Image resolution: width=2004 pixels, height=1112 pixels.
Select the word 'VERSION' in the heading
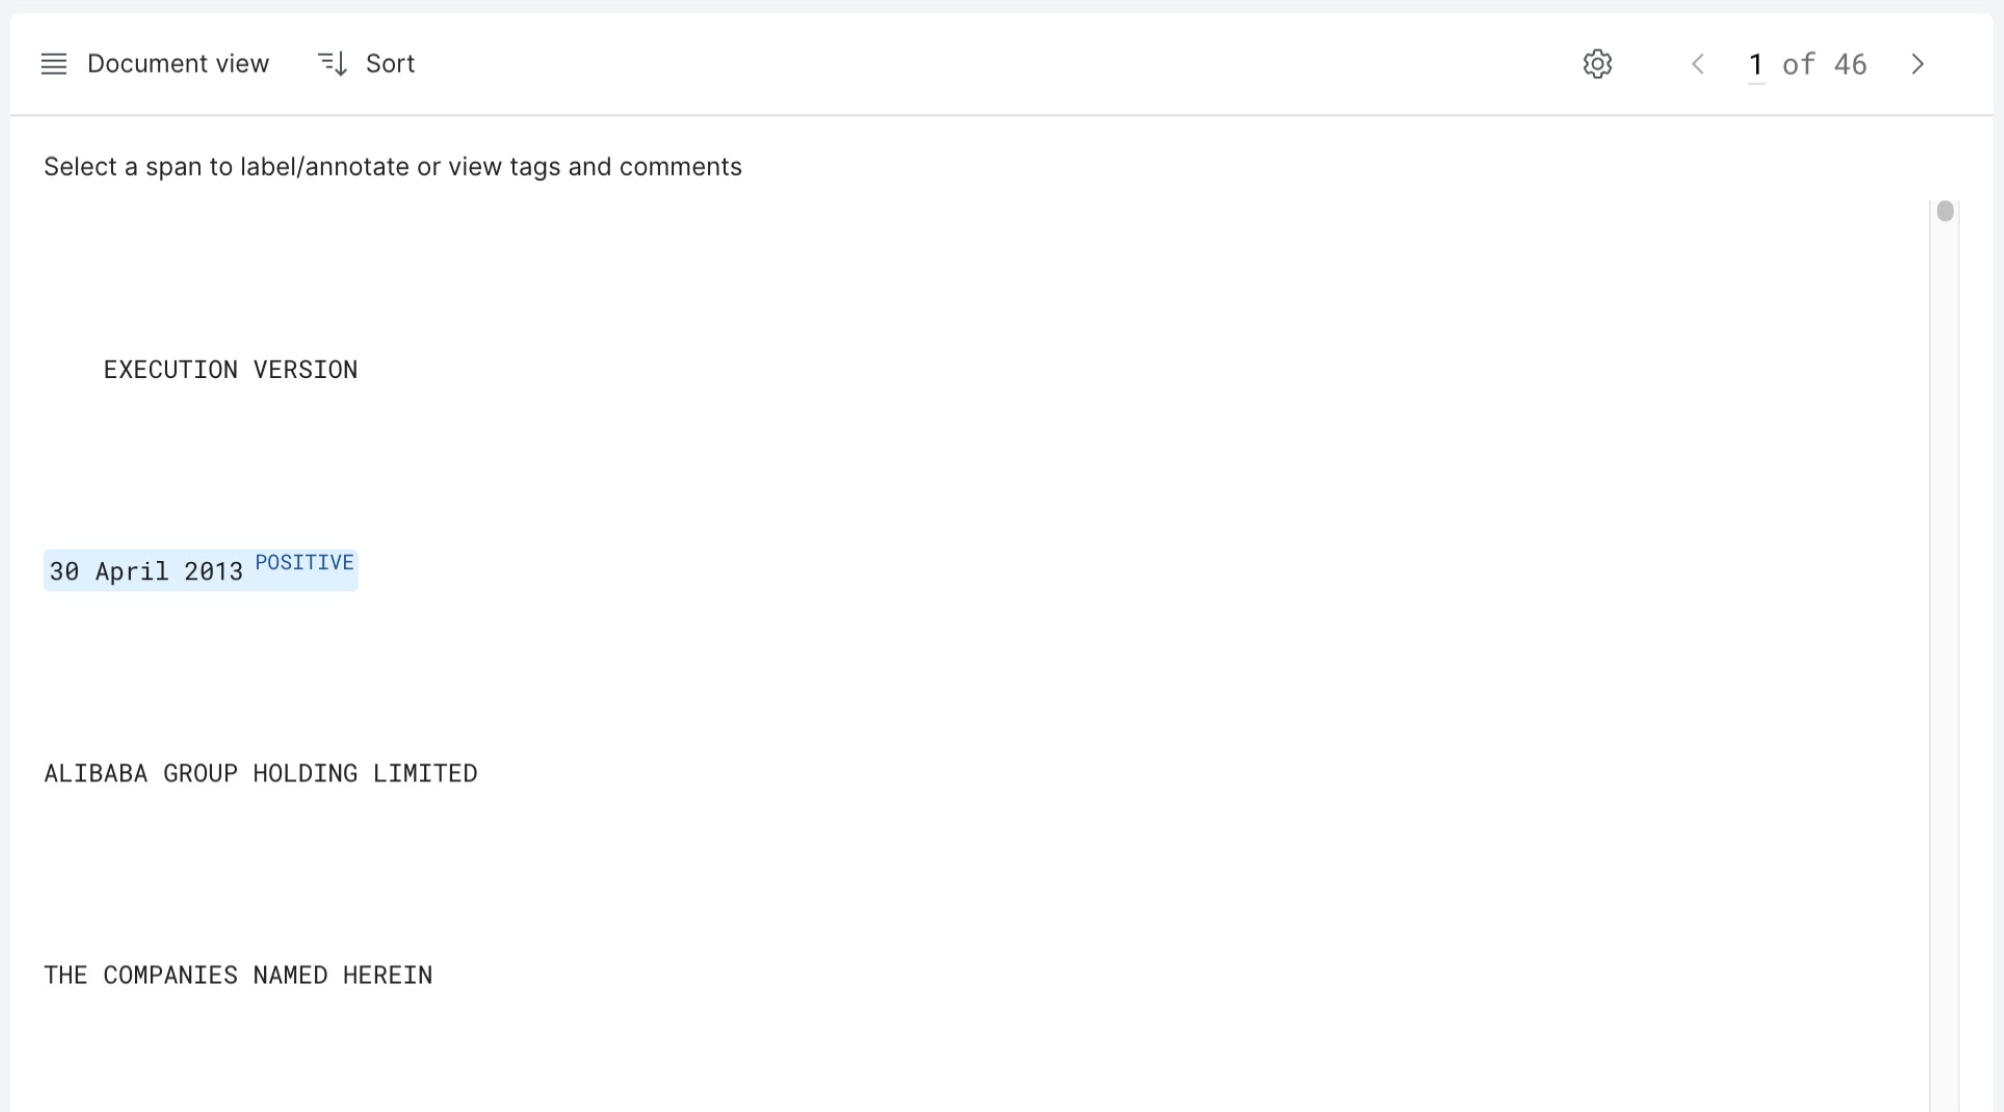(305, 370)
